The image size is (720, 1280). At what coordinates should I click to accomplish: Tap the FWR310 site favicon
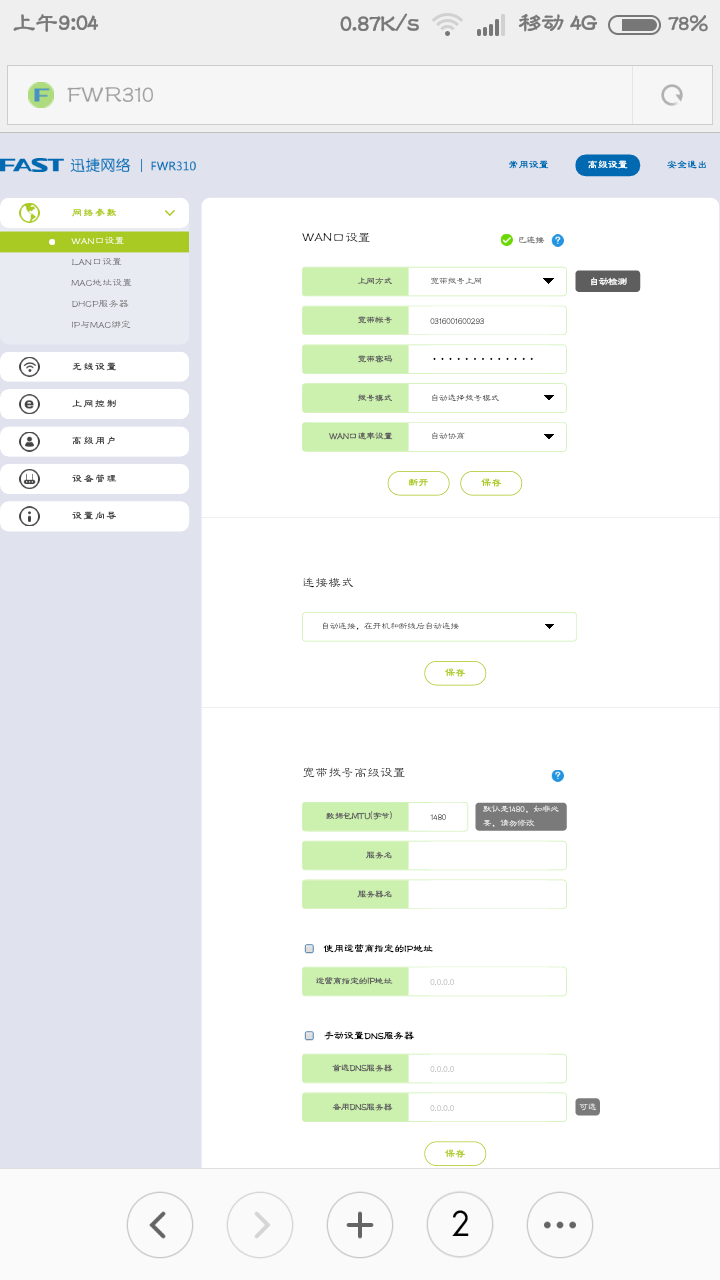(41, 95)
